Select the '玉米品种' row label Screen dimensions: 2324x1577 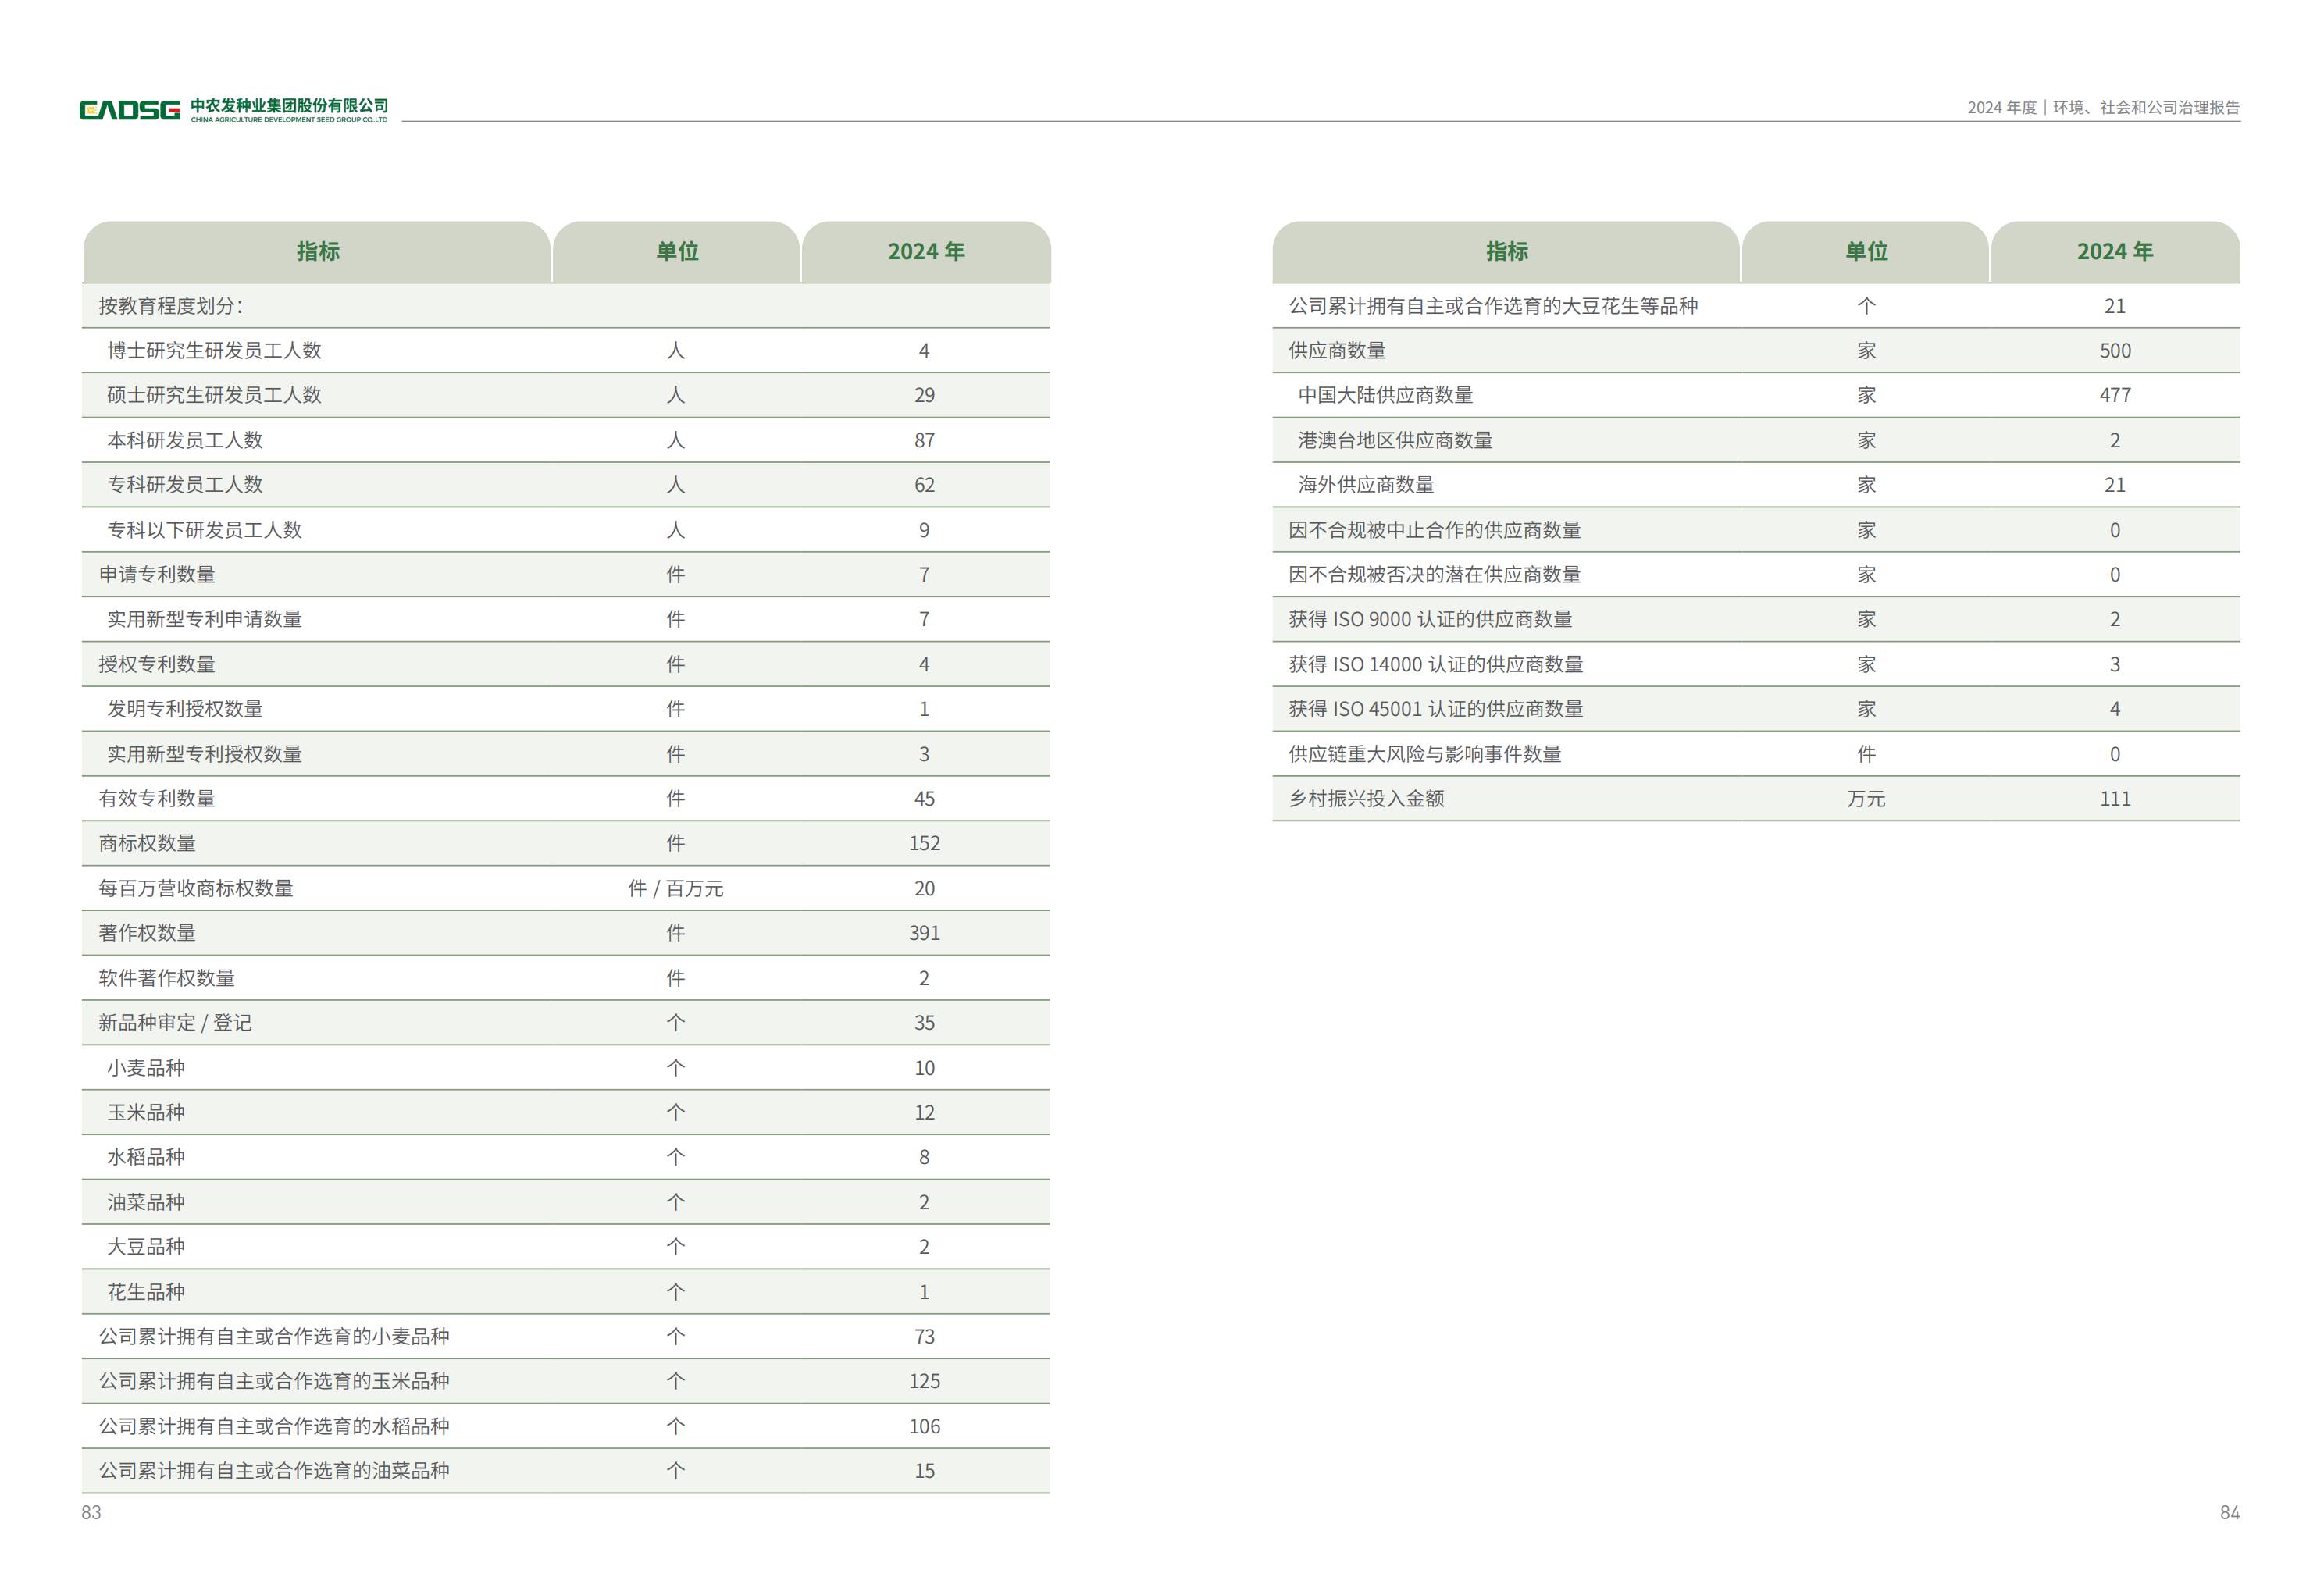[x=146, y=1113]
